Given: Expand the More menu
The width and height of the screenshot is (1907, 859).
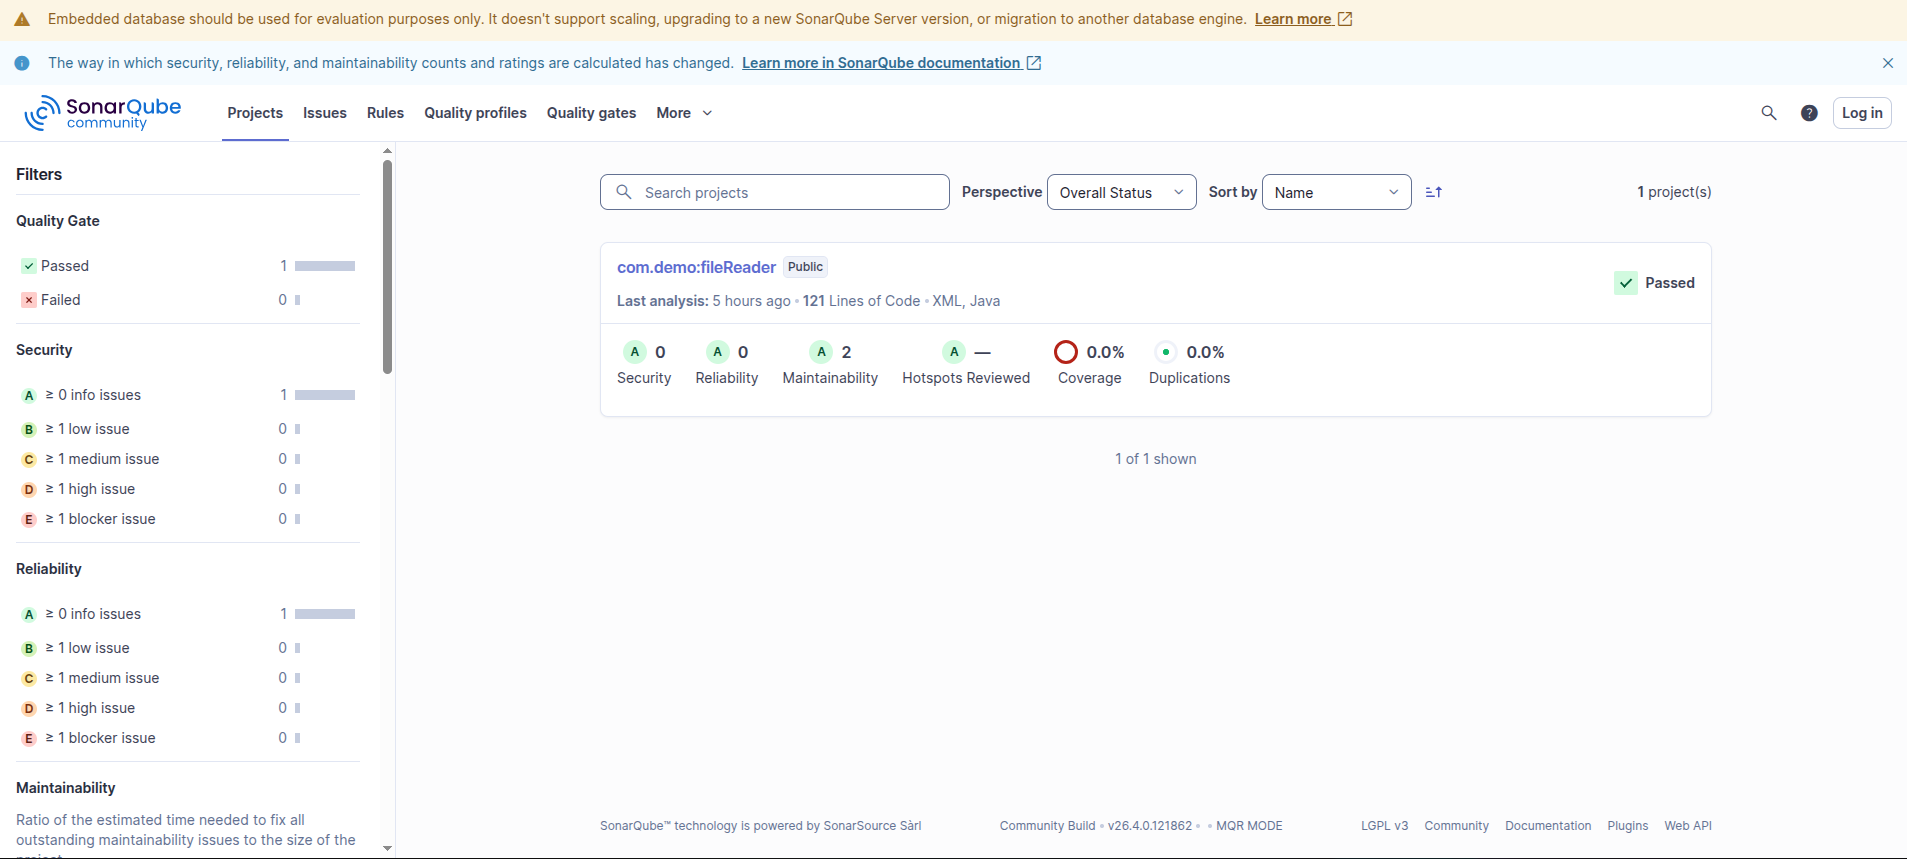Looking at the screenshot, I should pyautogui.click(x=684, y=113).
